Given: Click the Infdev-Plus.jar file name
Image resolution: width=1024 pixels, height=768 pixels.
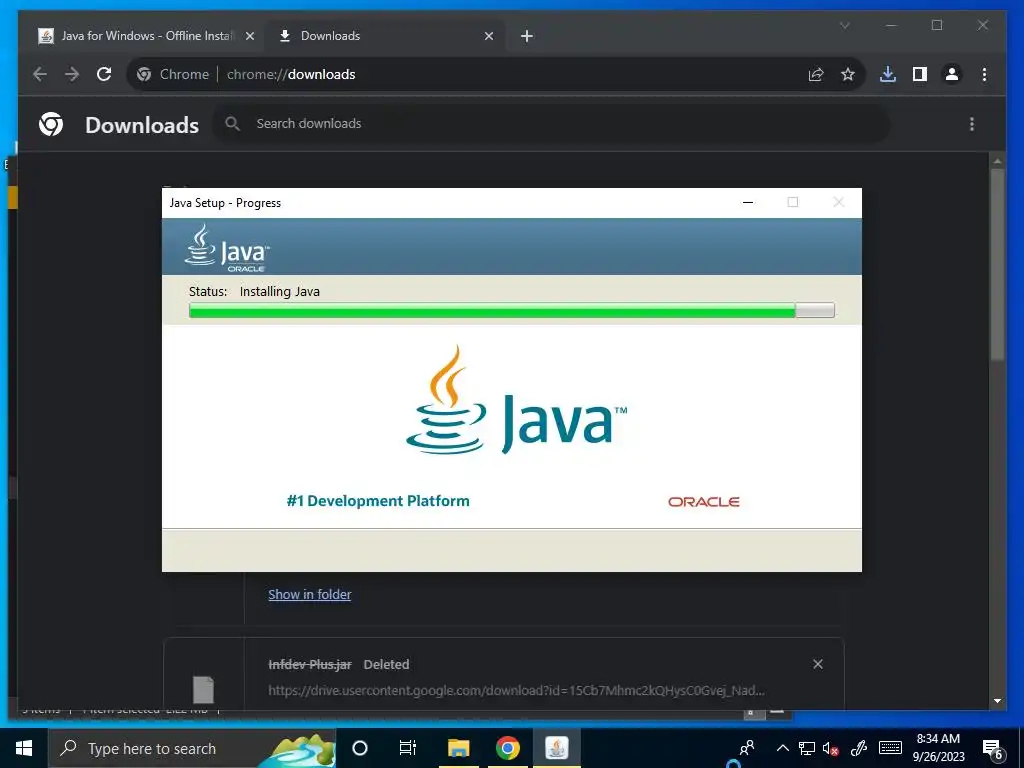Looking at the screenshot, I should (310, 664).
